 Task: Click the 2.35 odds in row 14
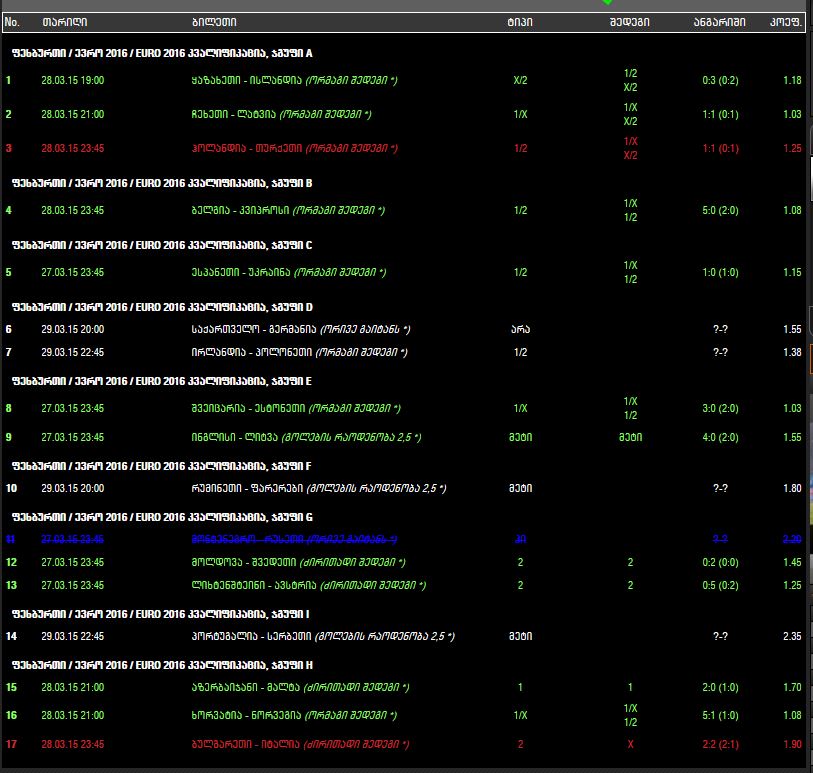[792, 635]
